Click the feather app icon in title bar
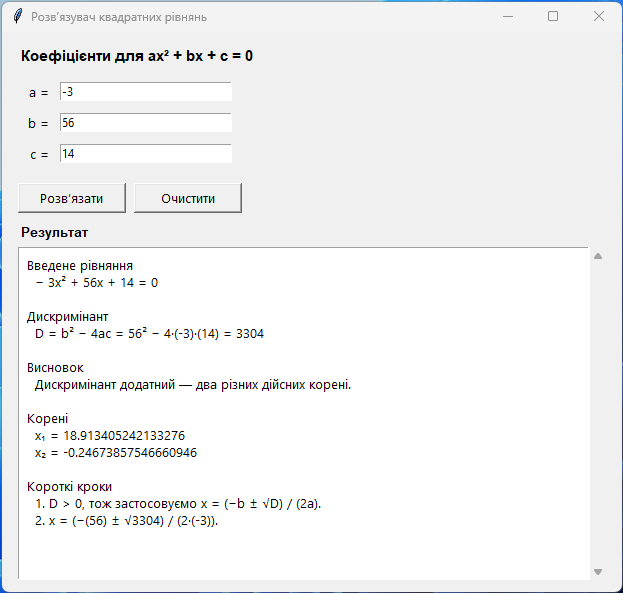Screen dimensions: 623x593 [x=17, y=17]
